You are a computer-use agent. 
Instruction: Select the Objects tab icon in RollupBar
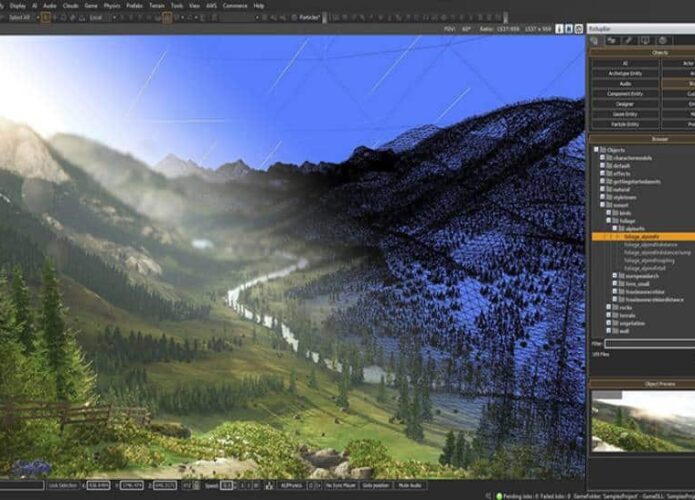pos(594,41)
